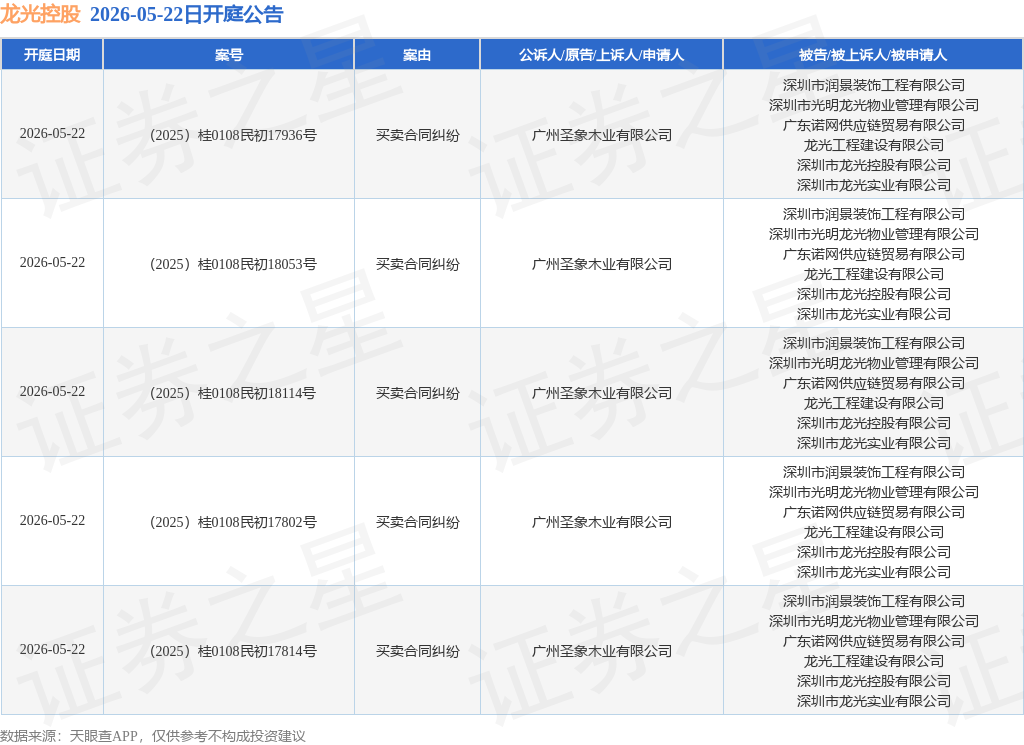
Task: Click 深圳市龙光实业有限公司 in the 17814号 row
Action: 874,701
